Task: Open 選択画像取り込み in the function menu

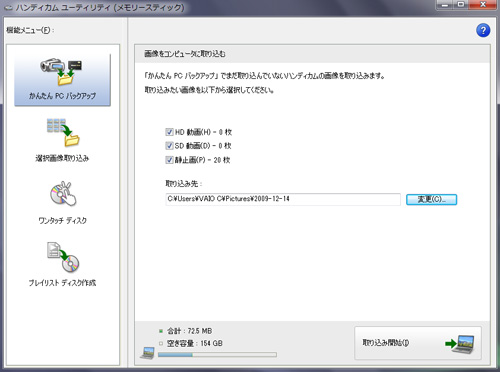Action: click(x=62, y=140)
